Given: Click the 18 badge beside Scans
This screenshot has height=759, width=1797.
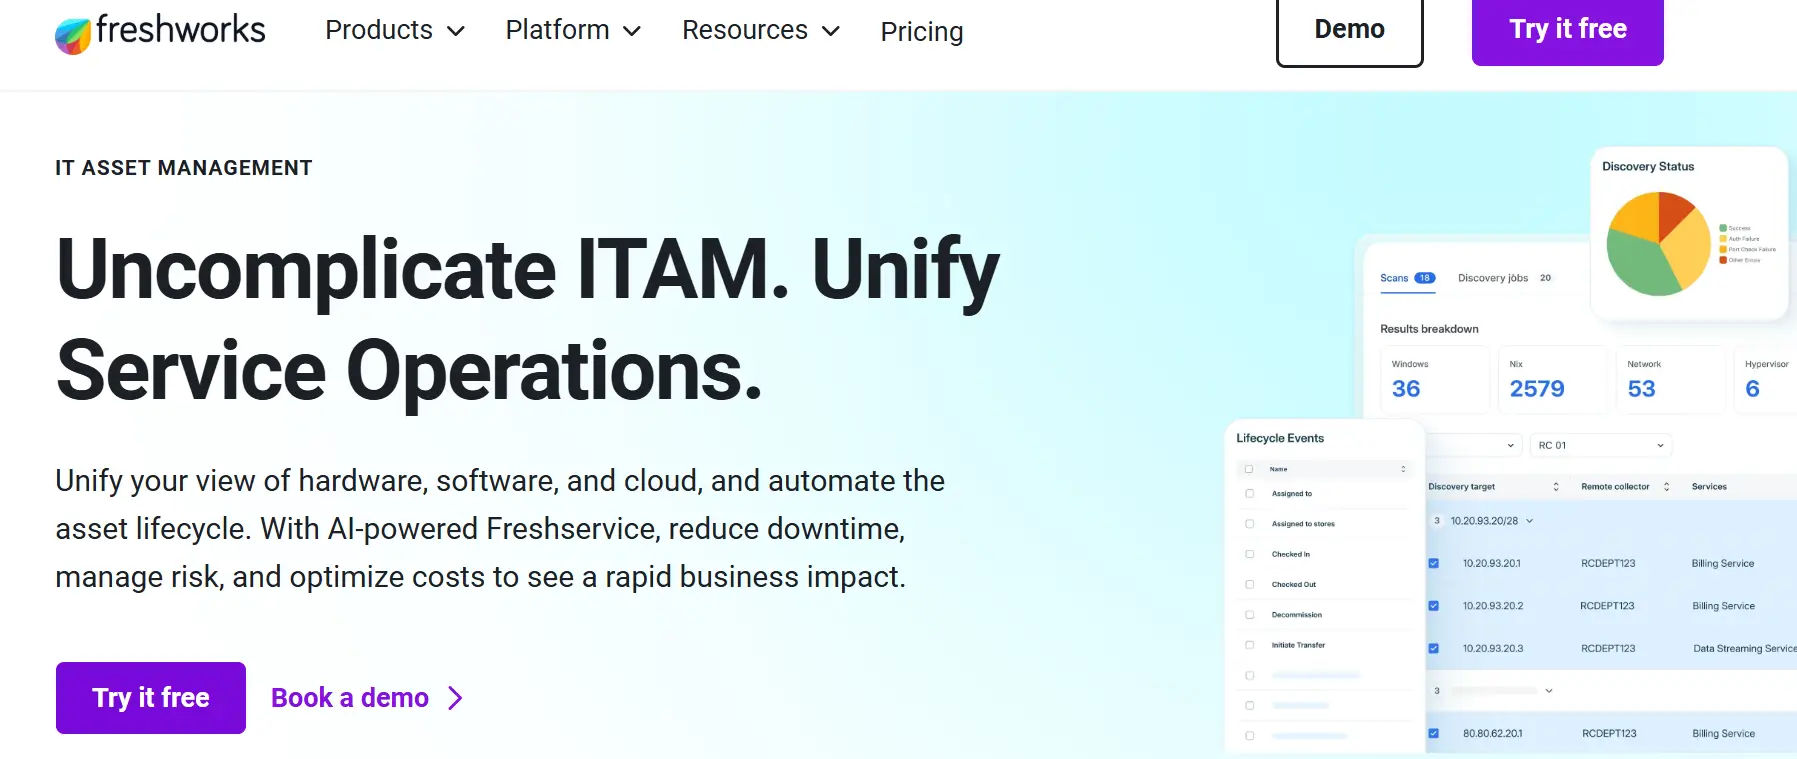Looking at the screenshot, I should coord(1424,278).
